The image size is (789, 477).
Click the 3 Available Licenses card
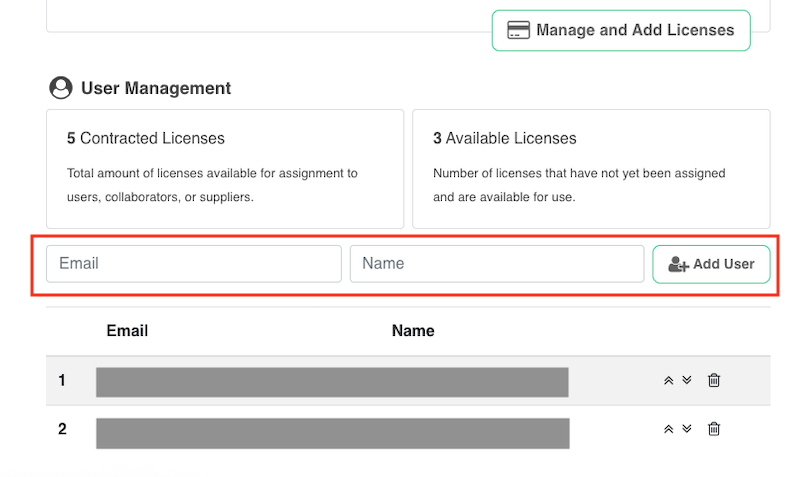[x=591, y=168]
